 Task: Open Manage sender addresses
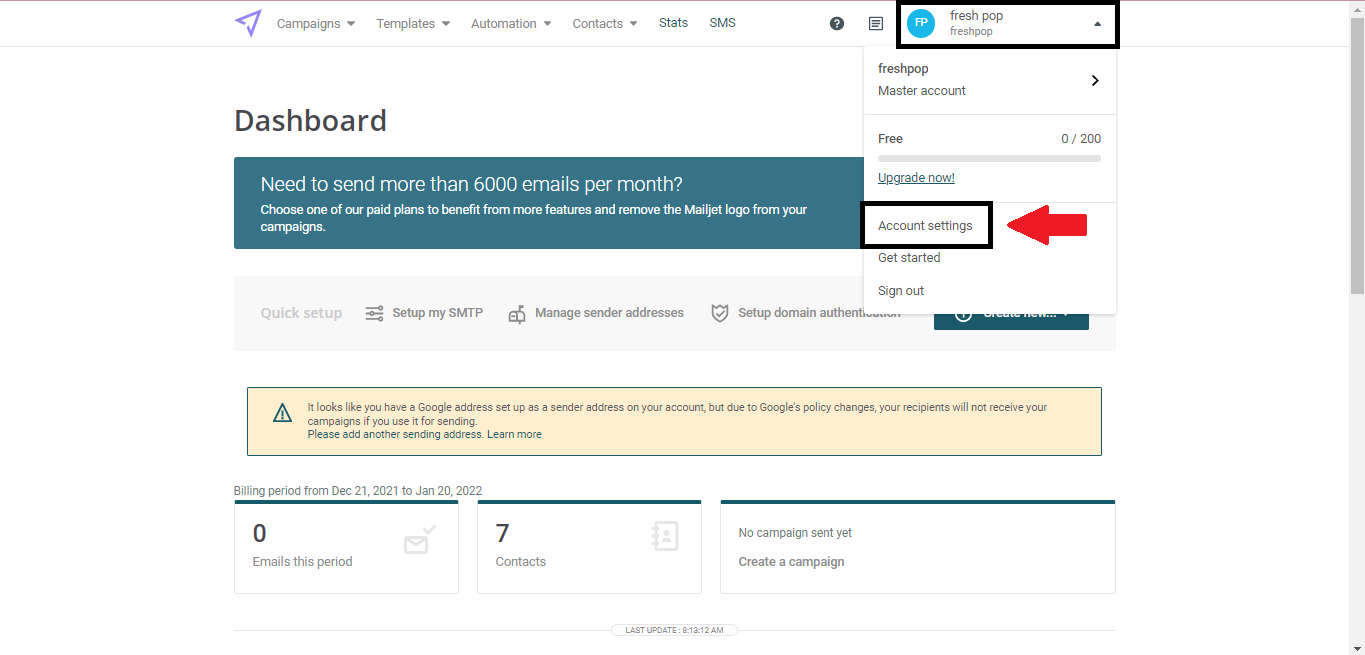[596, 313]
